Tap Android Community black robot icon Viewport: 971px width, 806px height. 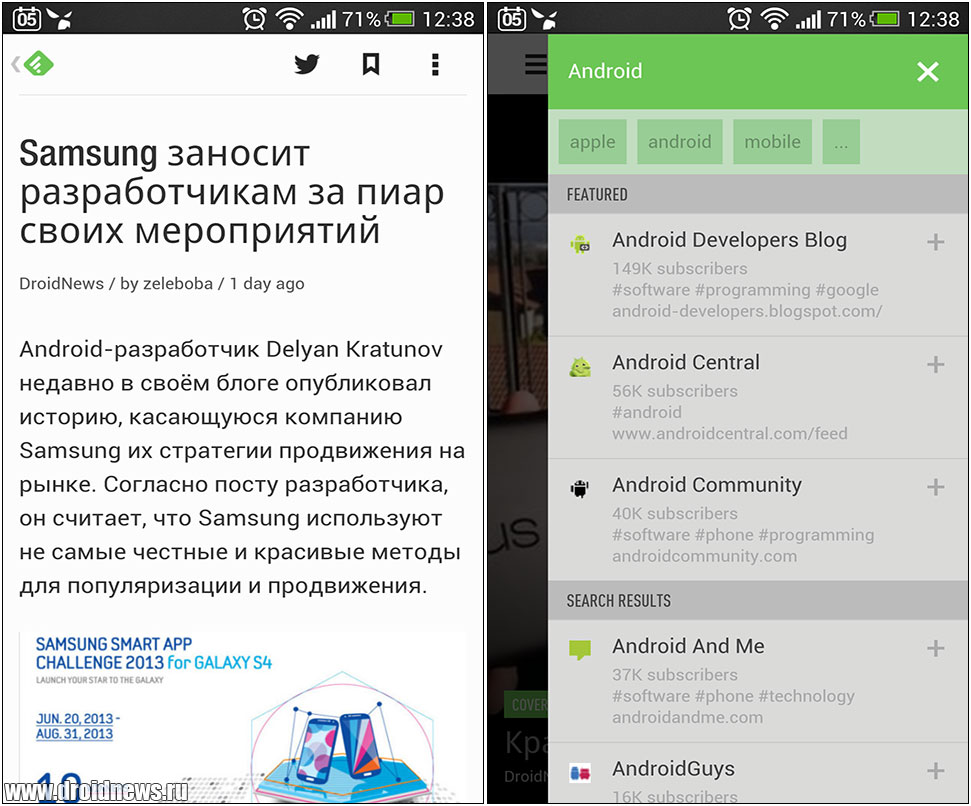pyautogui.click(x=580, y=489)
